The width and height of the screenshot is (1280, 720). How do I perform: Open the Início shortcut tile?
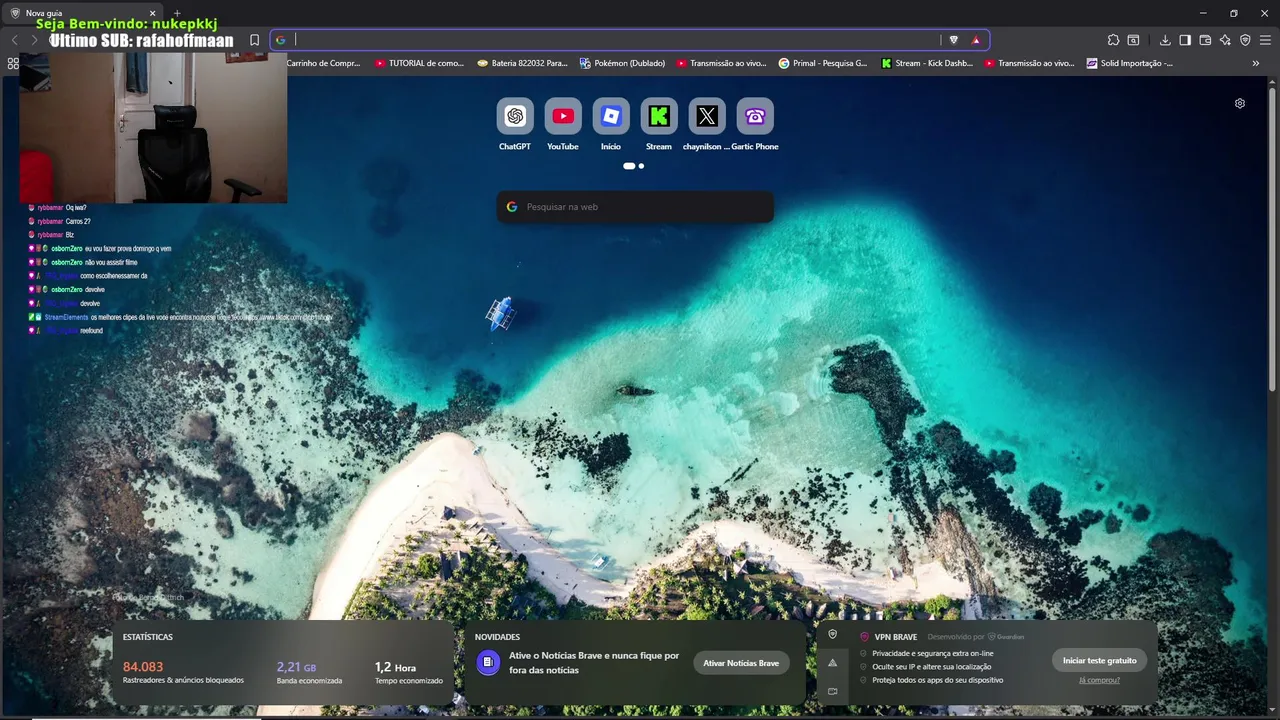(611, 117)
